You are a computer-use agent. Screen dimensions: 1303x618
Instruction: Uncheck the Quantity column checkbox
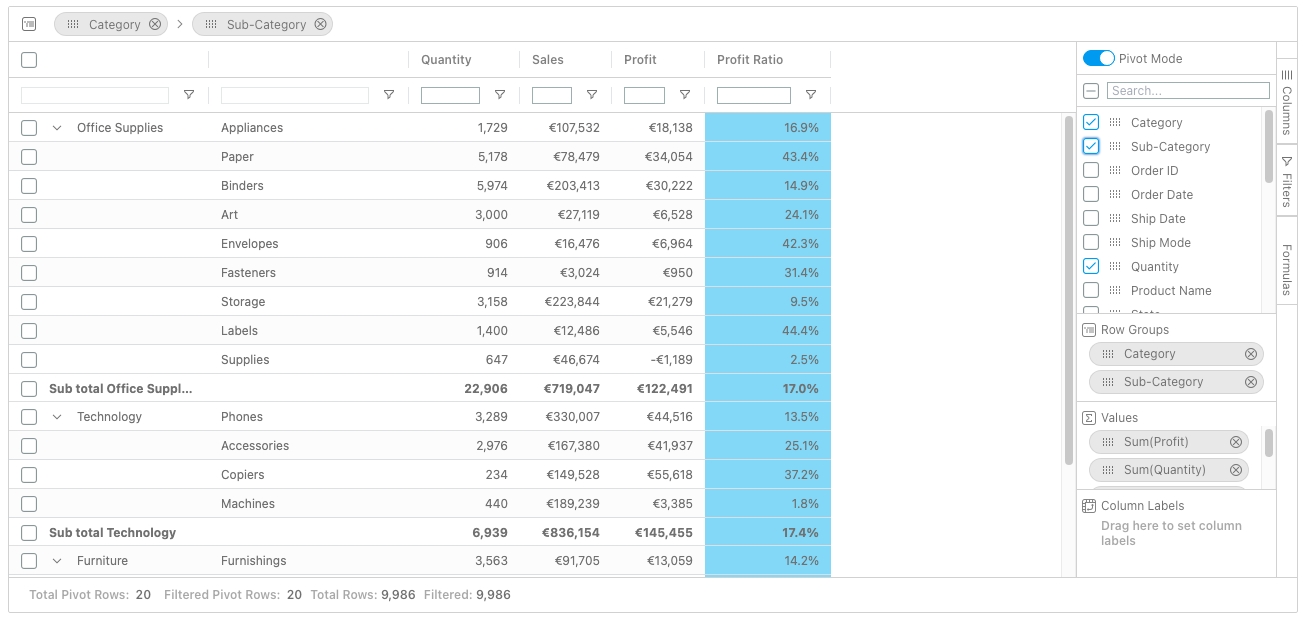tap(1091, 267)
